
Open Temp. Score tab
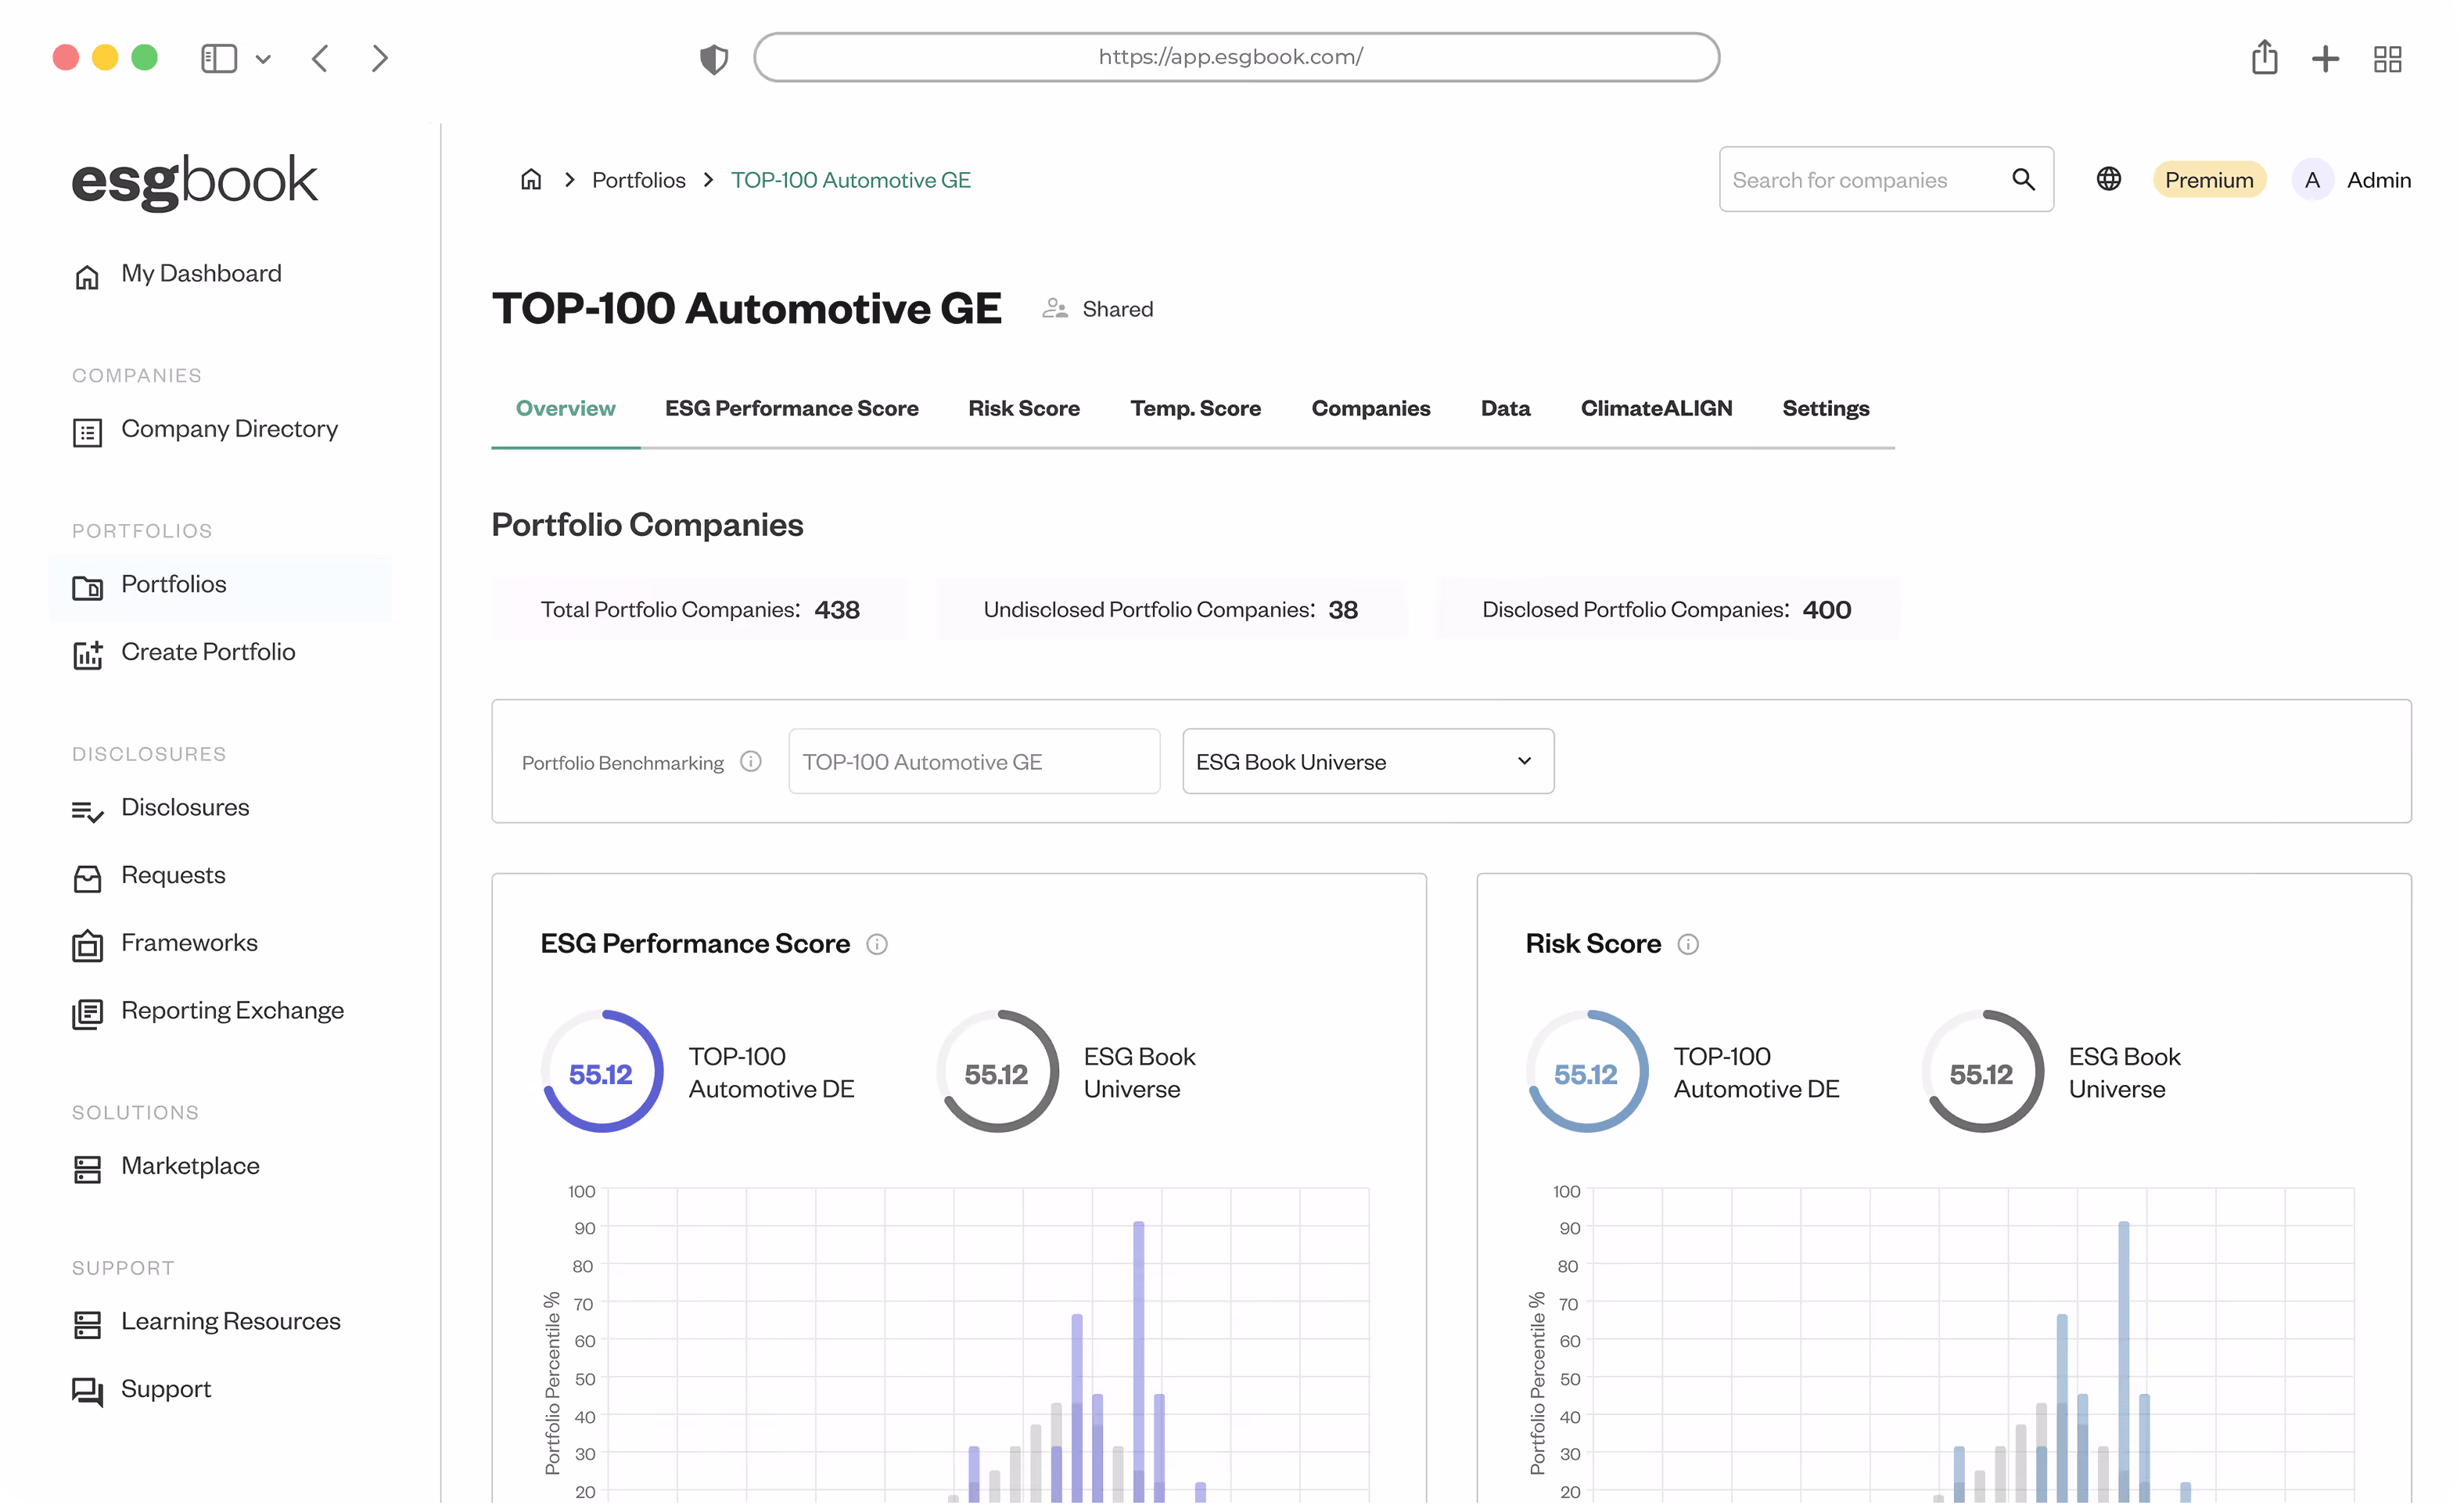point(1195,409)
